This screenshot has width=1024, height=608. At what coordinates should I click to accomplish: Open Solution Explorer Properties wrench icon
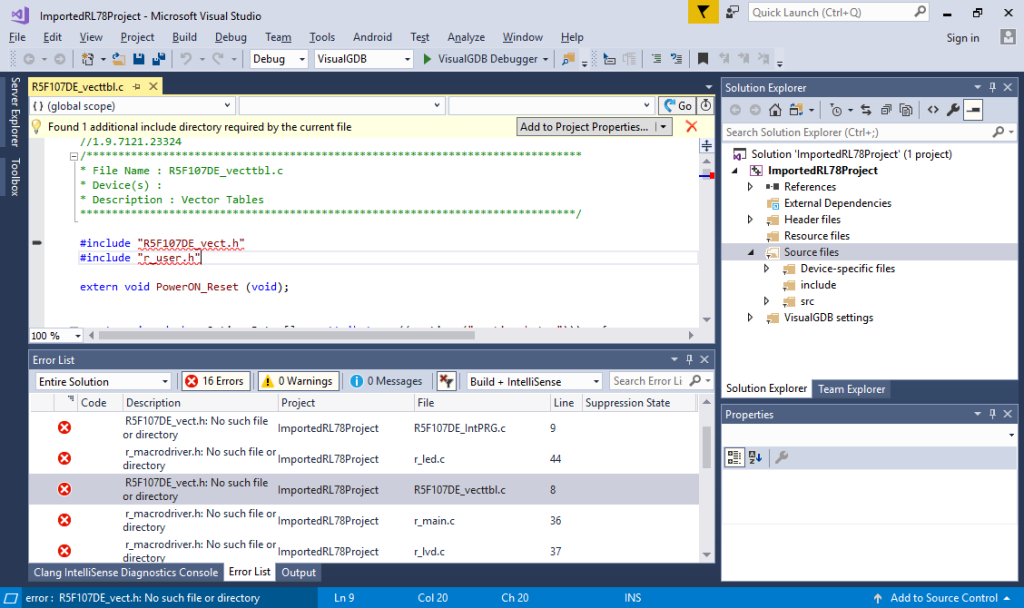(953, 110)
